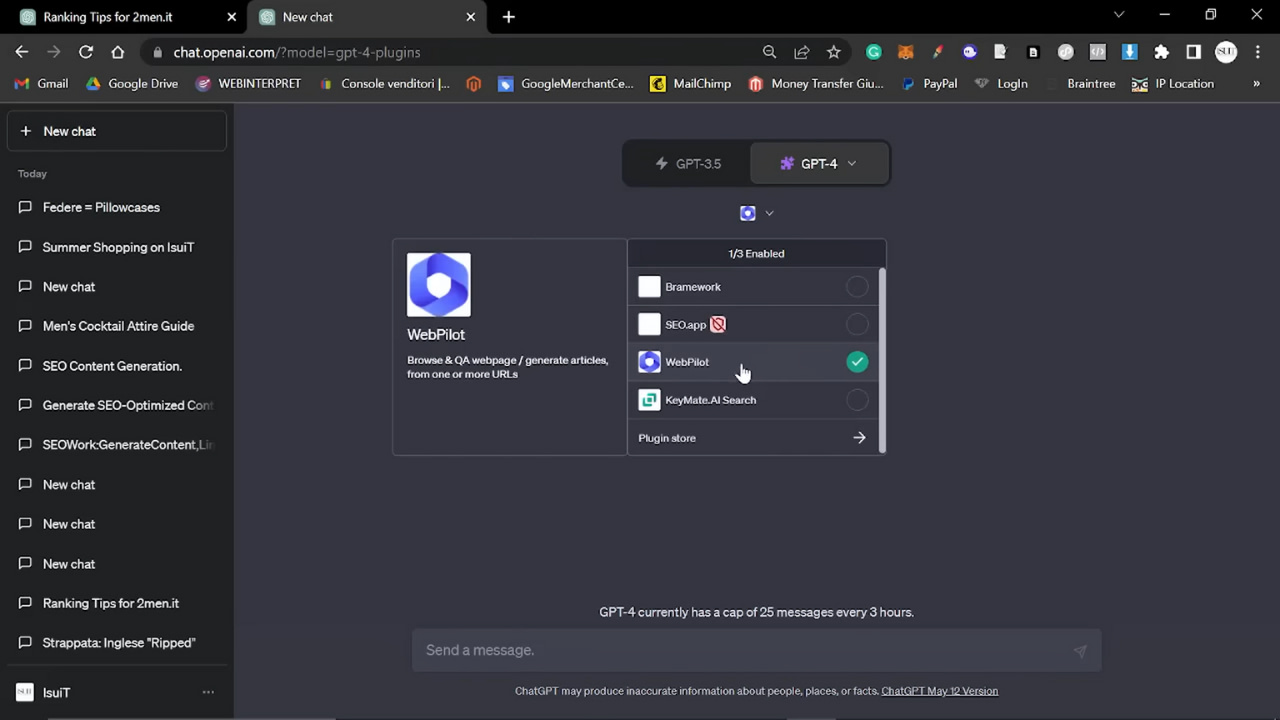This screenshot has height=720, width=1280.
Task: Collapse the enabled plugins dropdown below the model selector
Action: (757, 213)
